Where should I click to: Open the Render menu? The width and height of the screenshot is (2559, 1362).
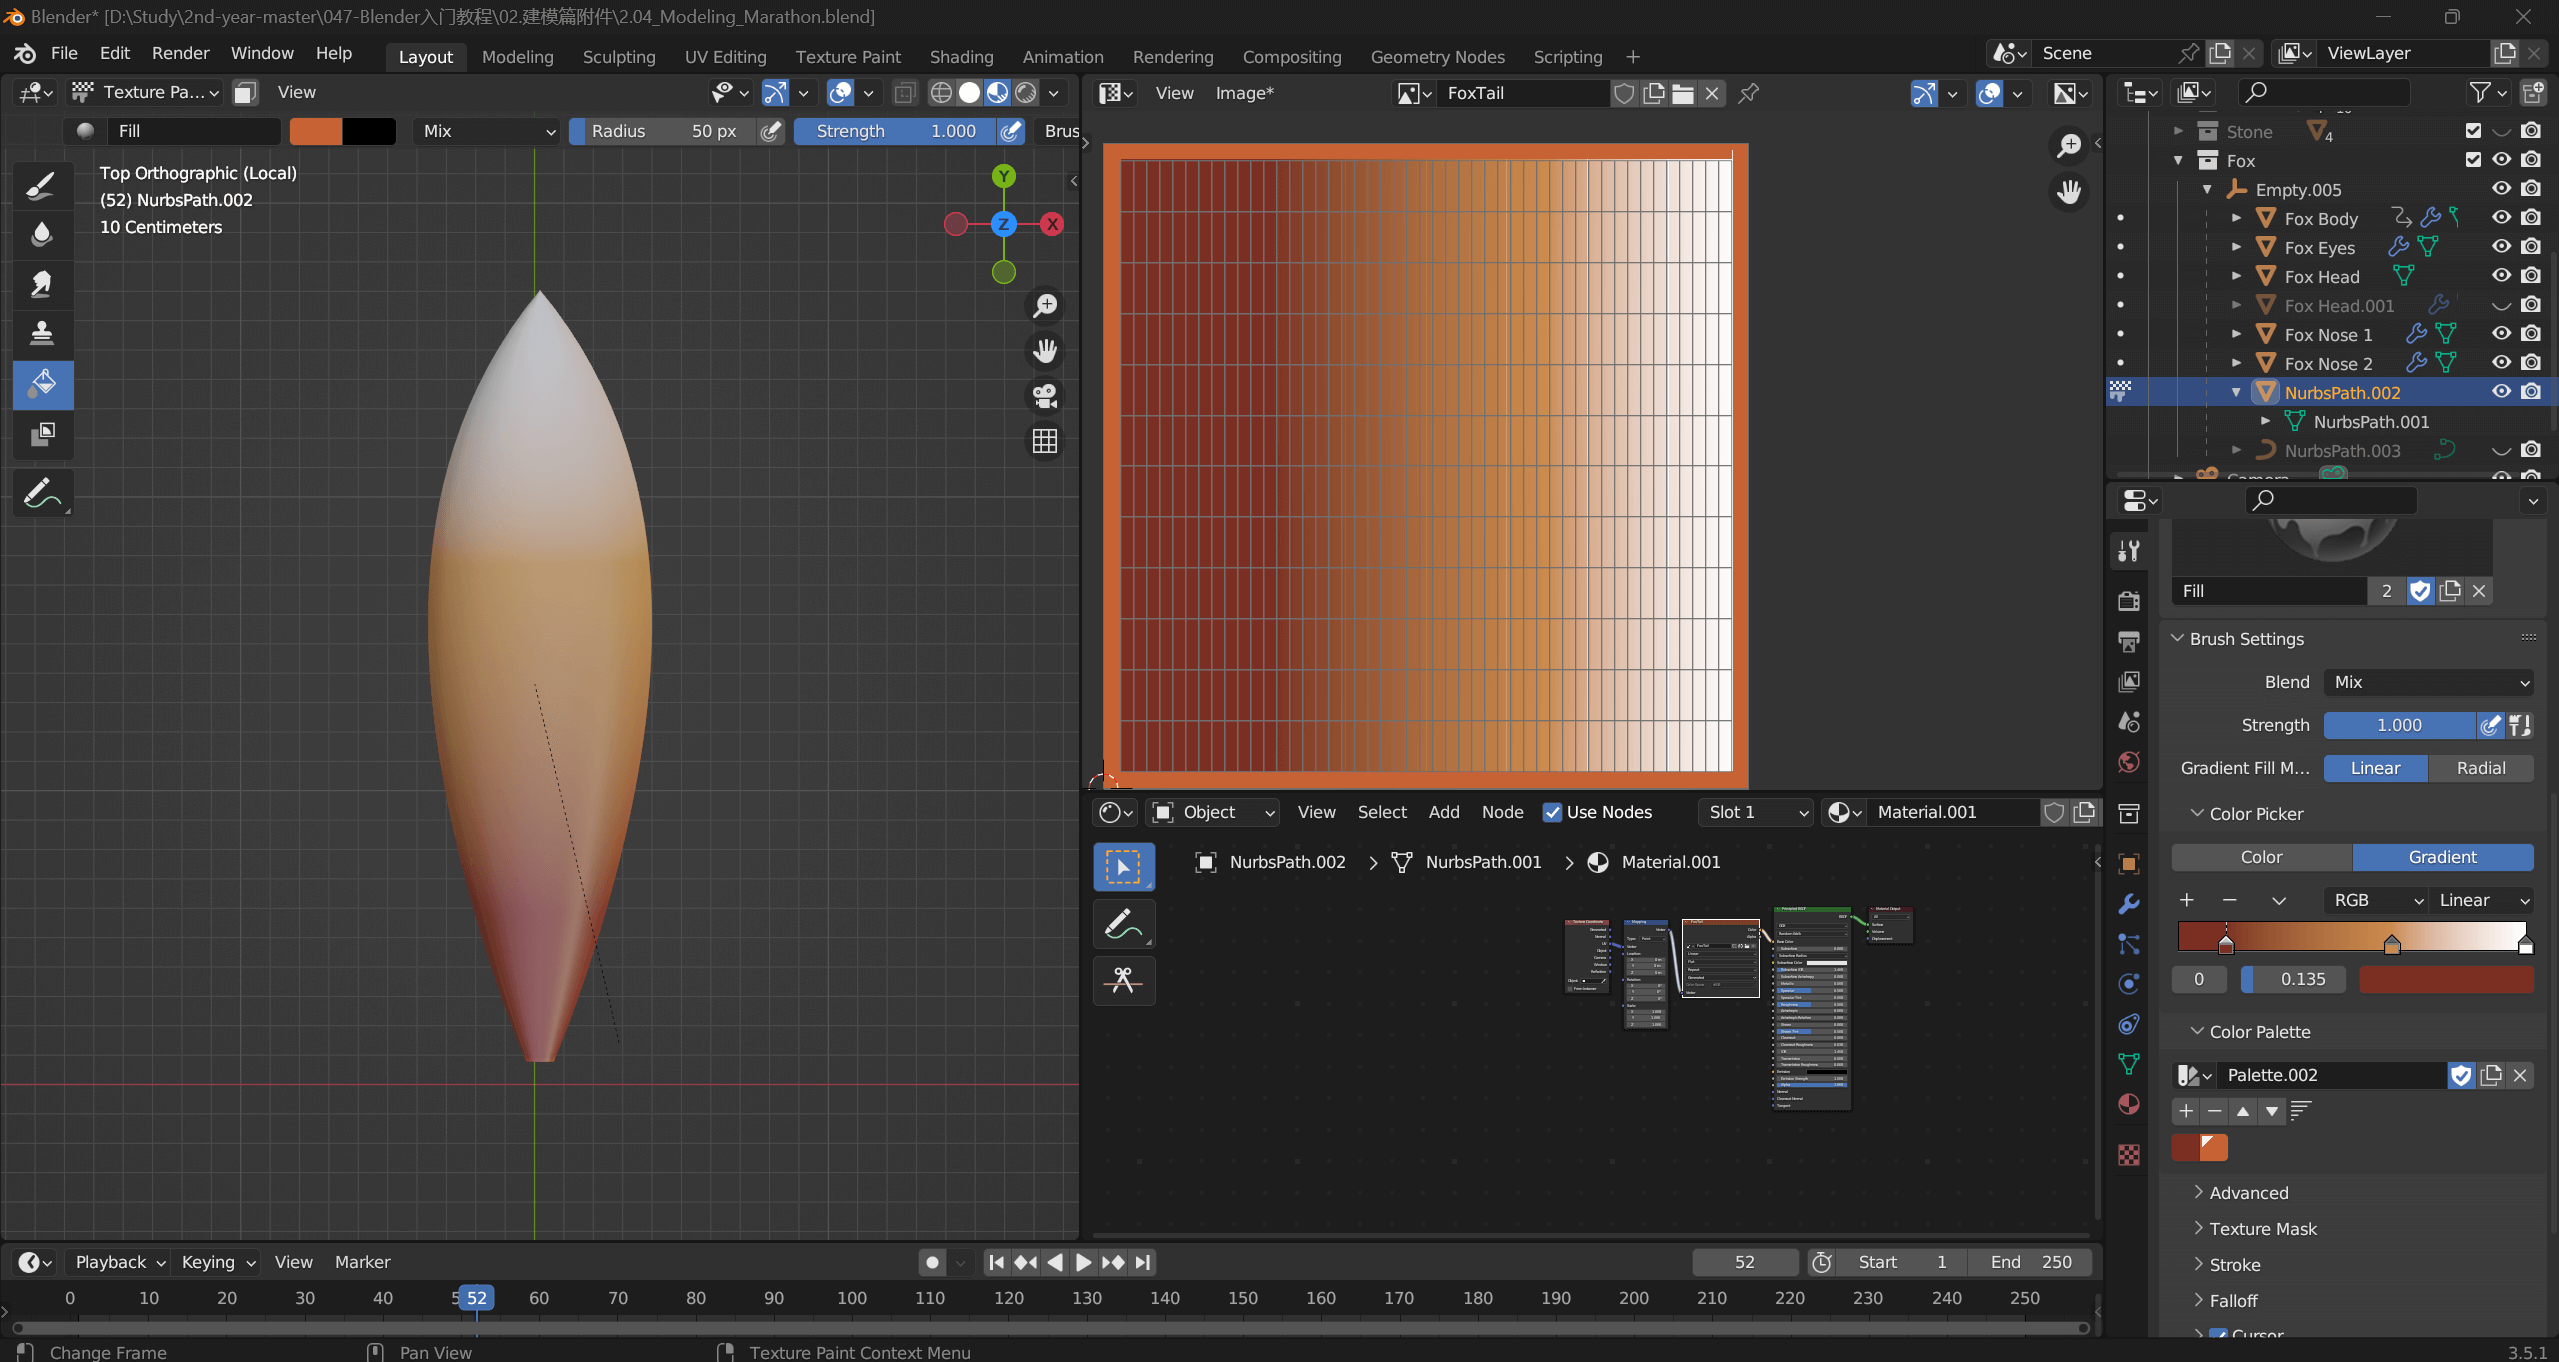pos(180,53)
